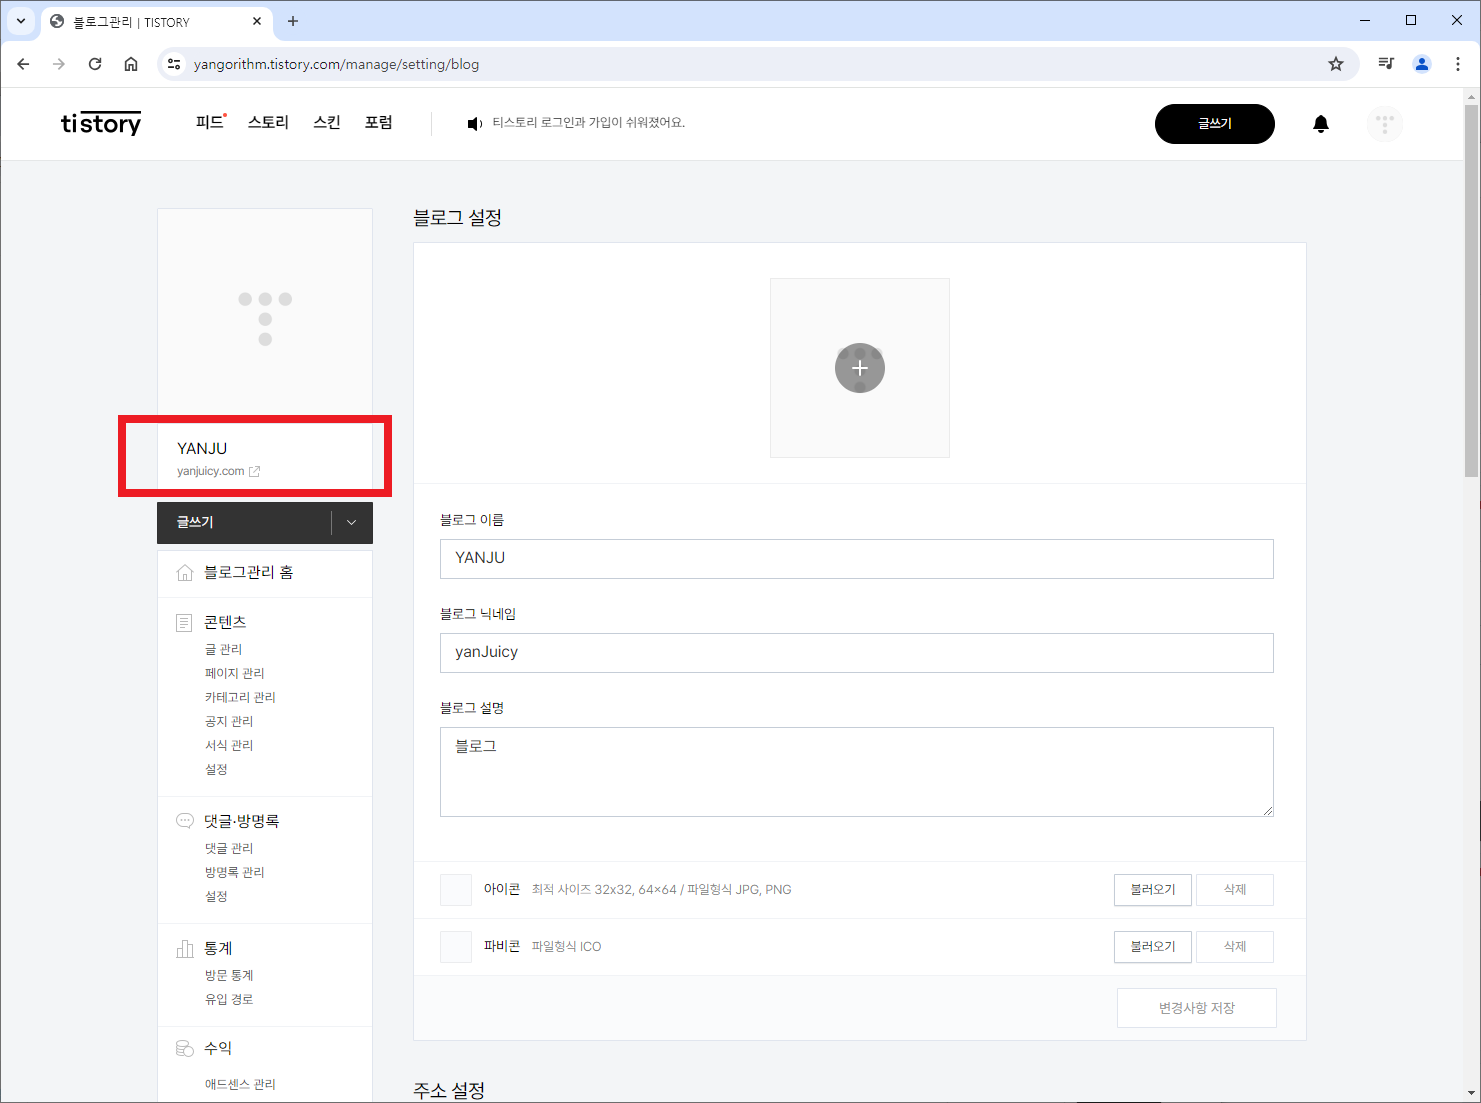
Task: Click the site information icon in address bar
Action: 174,64
